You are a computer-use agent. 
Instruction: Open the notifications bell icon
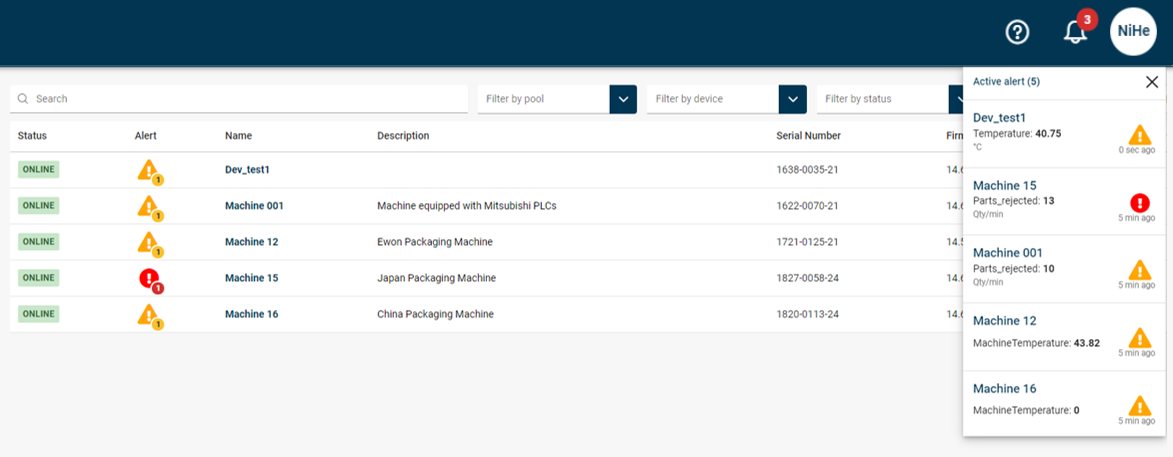[x=1075, y=32]
